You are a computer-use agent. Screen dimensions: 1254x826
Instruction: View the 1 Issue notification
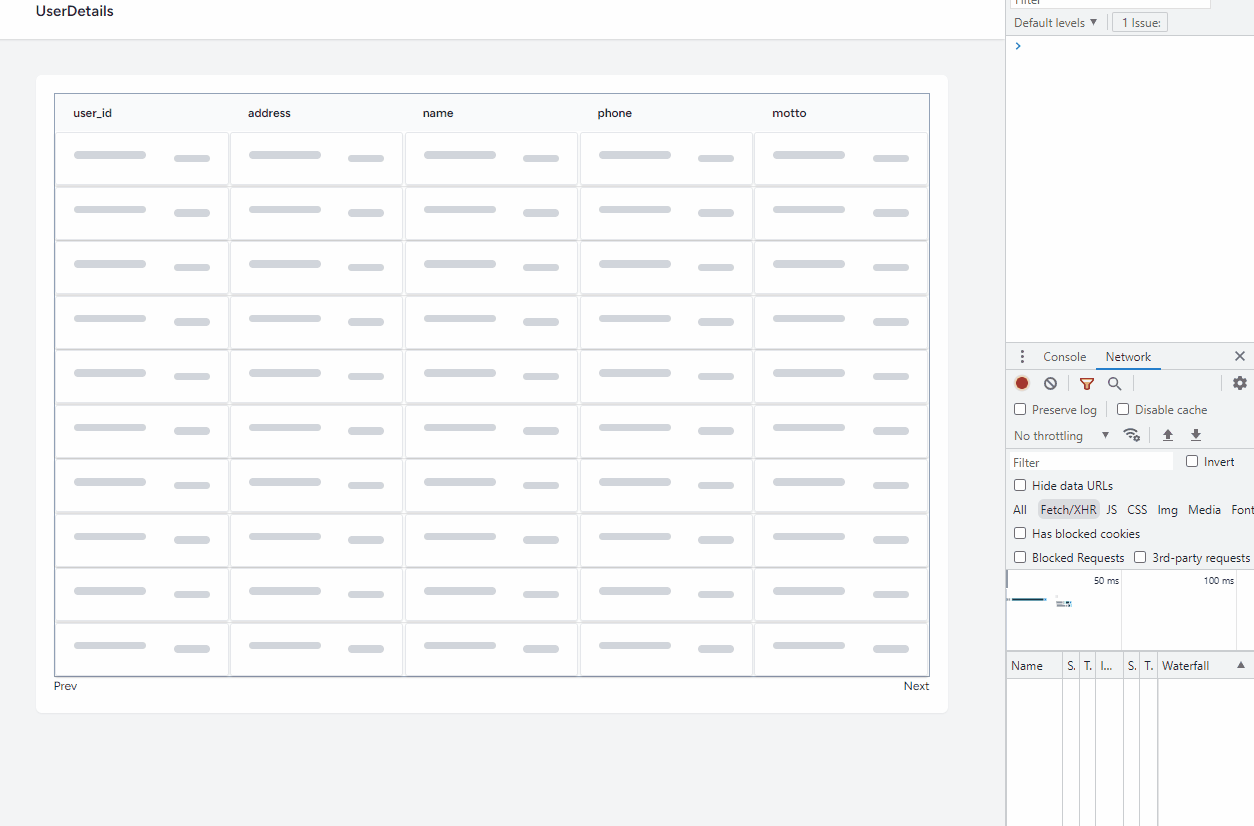[x=1139, y=22]
